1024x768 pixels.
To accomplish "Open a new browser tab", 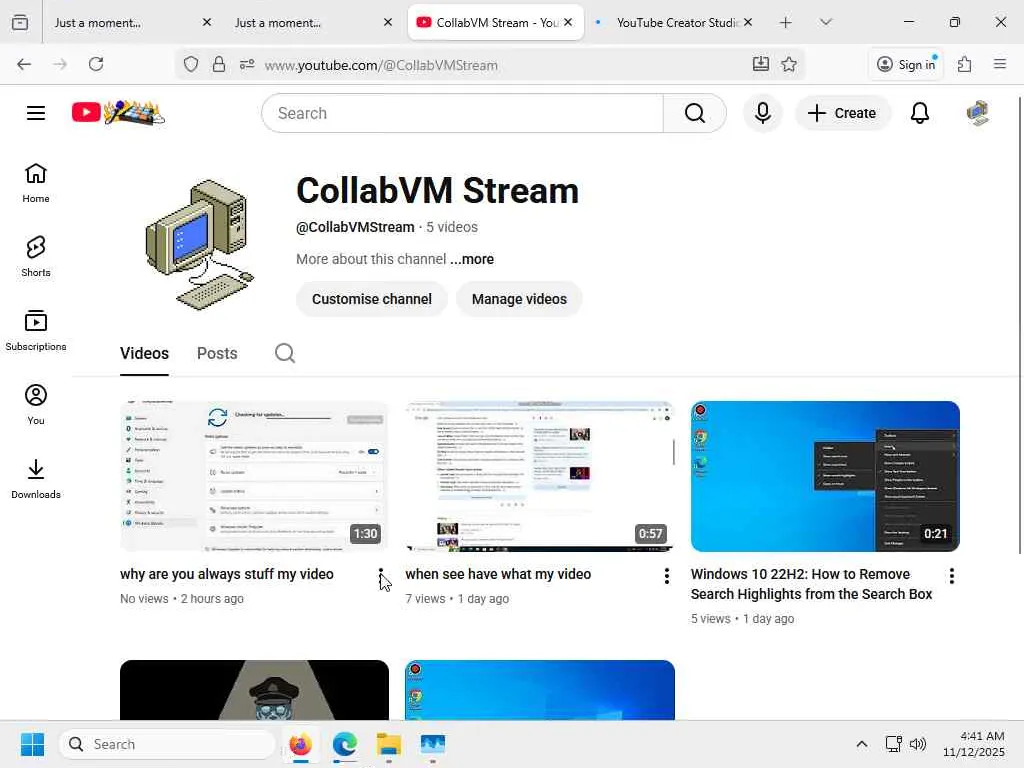I will tap(786, 22).
